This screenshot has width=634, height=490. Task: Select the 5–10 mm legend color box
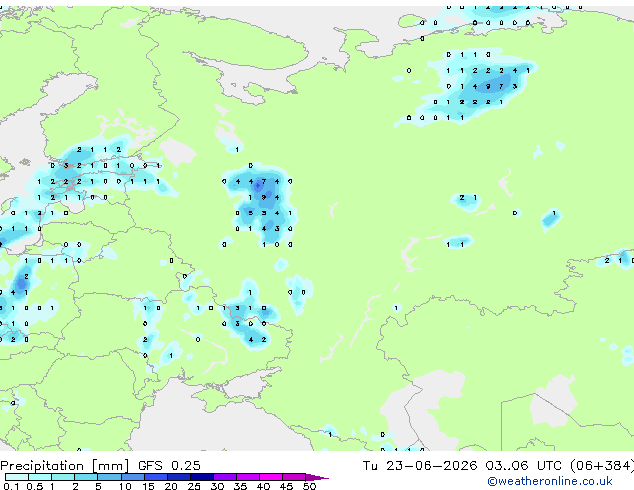coord(109,477)
